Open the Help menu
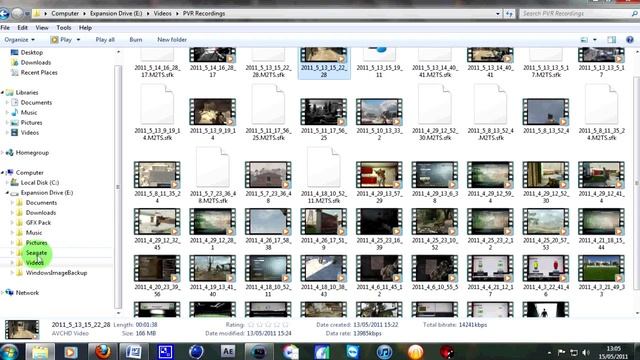The height and width of the screenshot is (360, 640). [x=85, y=28]
